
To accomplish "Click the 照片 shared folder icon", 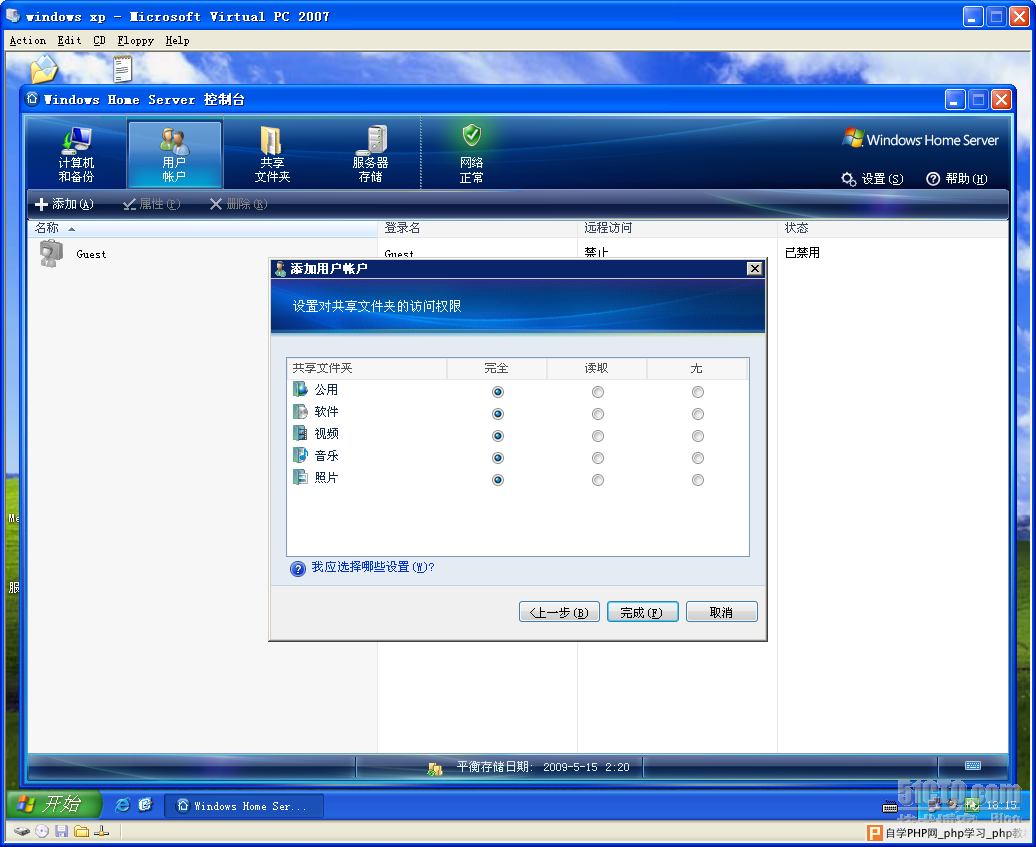I will click(x=301, y=477).
